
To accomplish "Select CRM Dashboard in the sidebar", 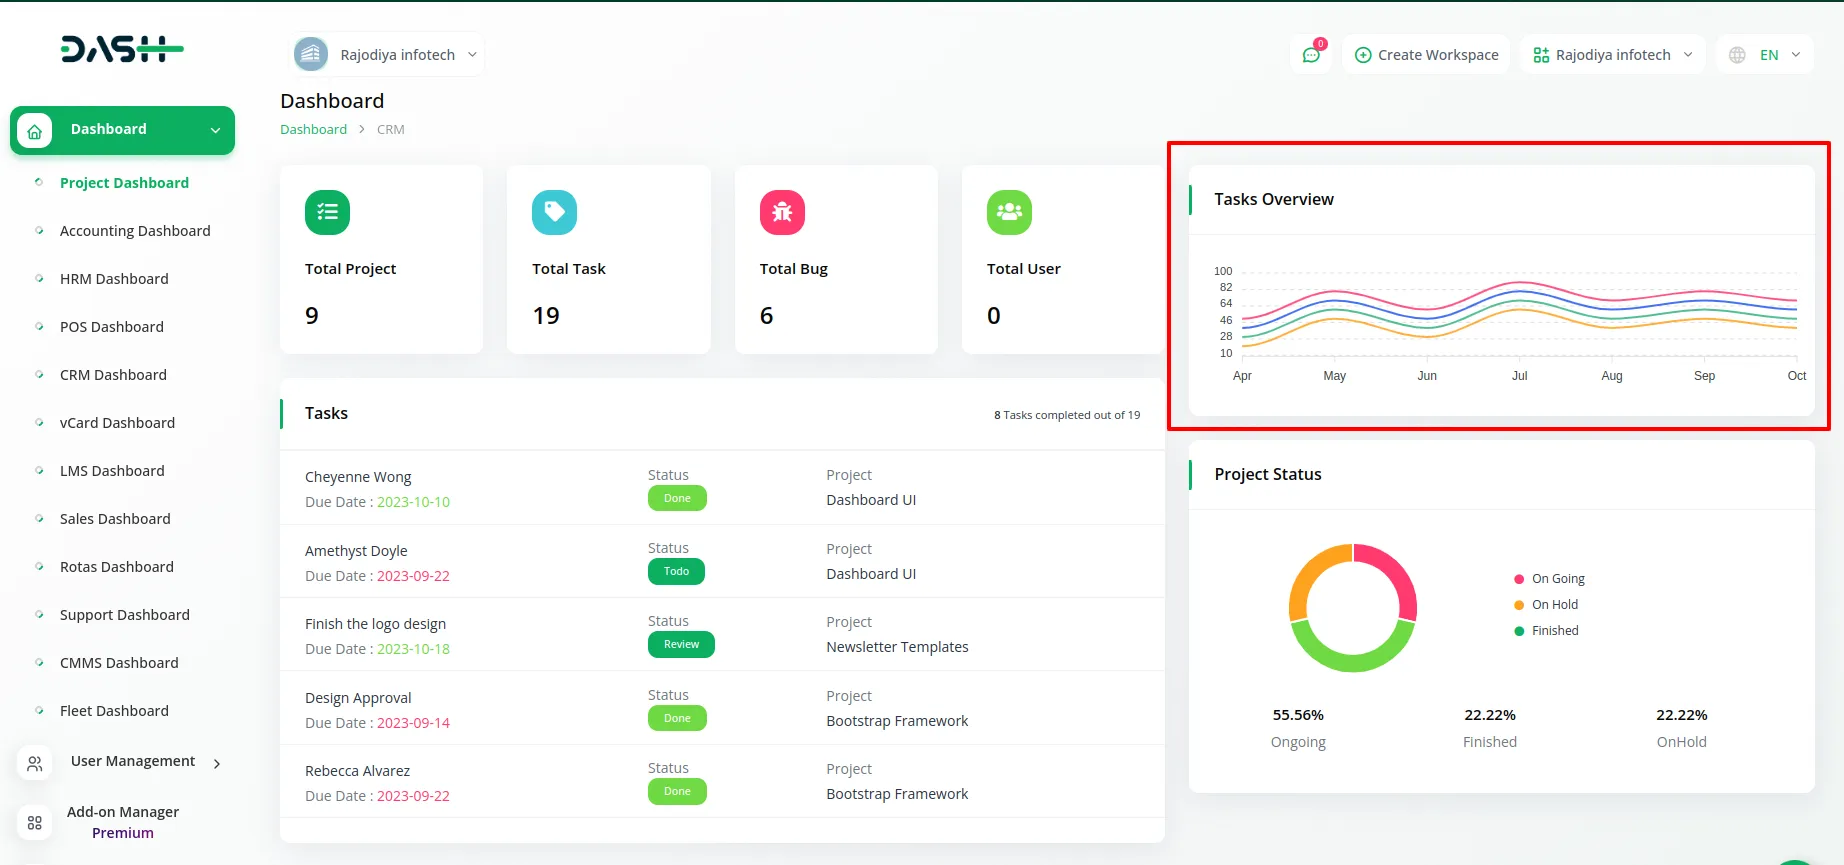I will (x=113, y=375).
